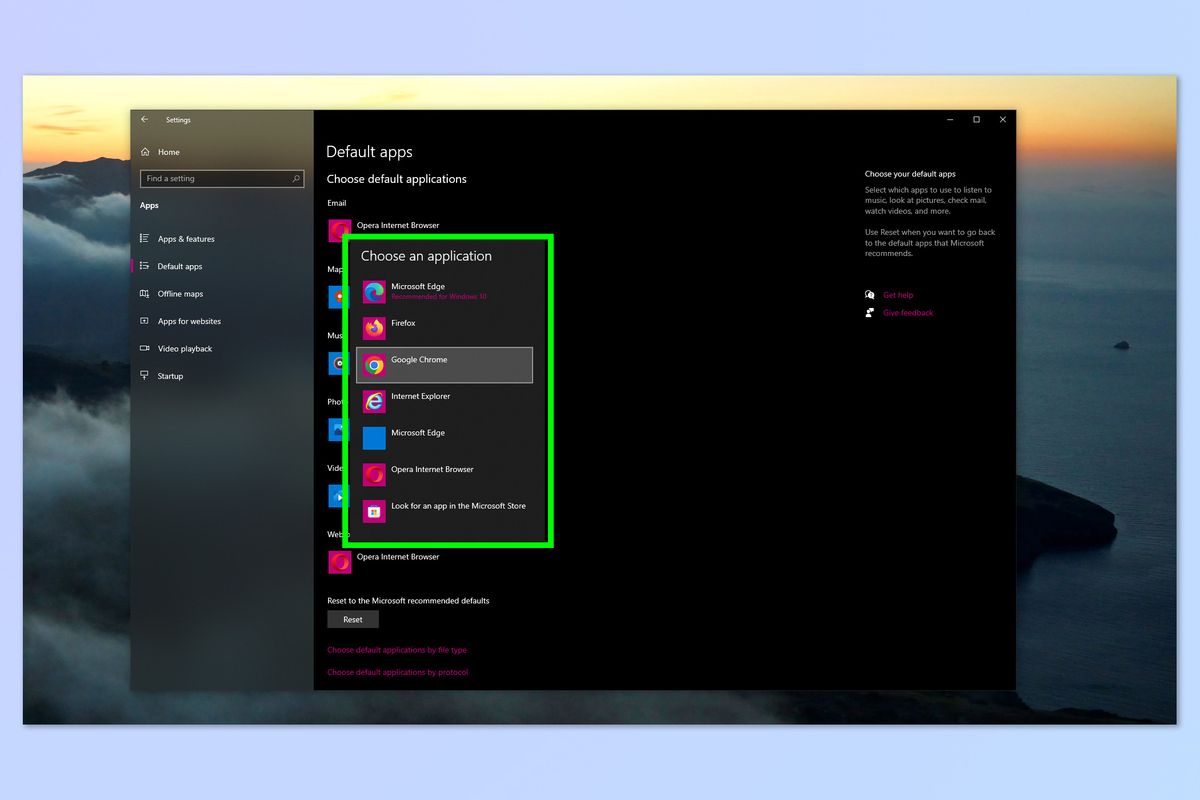
Task: Click the Find a setting search field
Action: point(221,178)
